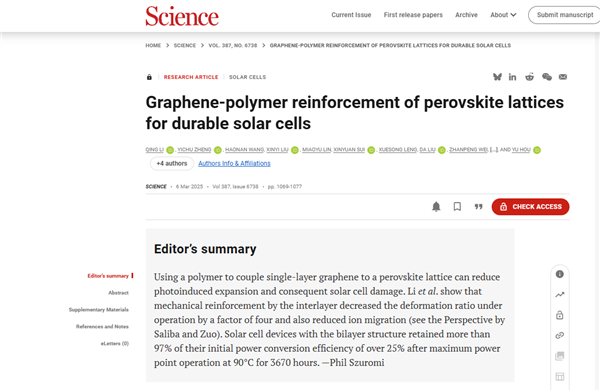600x391 pixels.
Task: Bookmark this article
Action: [457, 207]
